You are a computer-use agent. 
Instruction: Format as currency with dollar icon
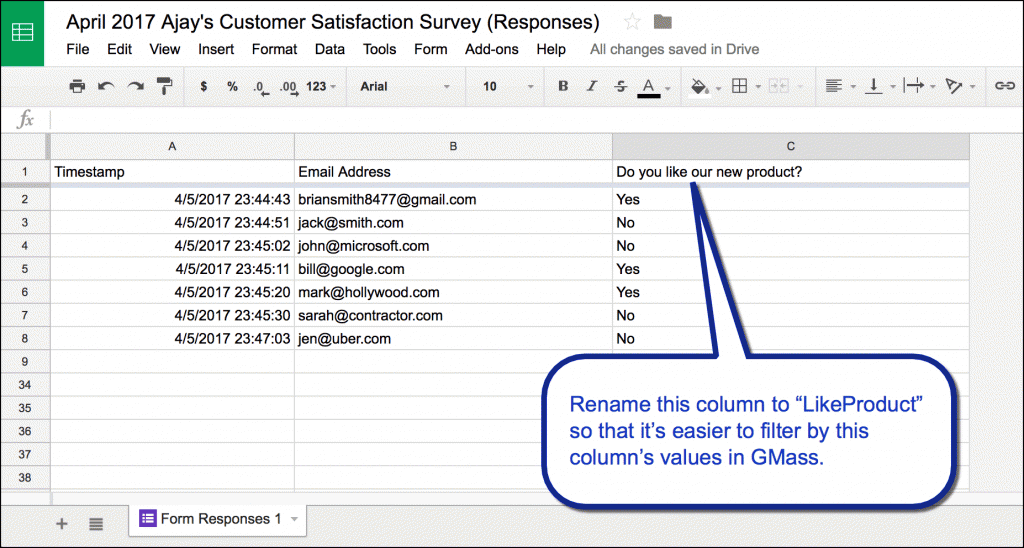[x=204, y=87]
